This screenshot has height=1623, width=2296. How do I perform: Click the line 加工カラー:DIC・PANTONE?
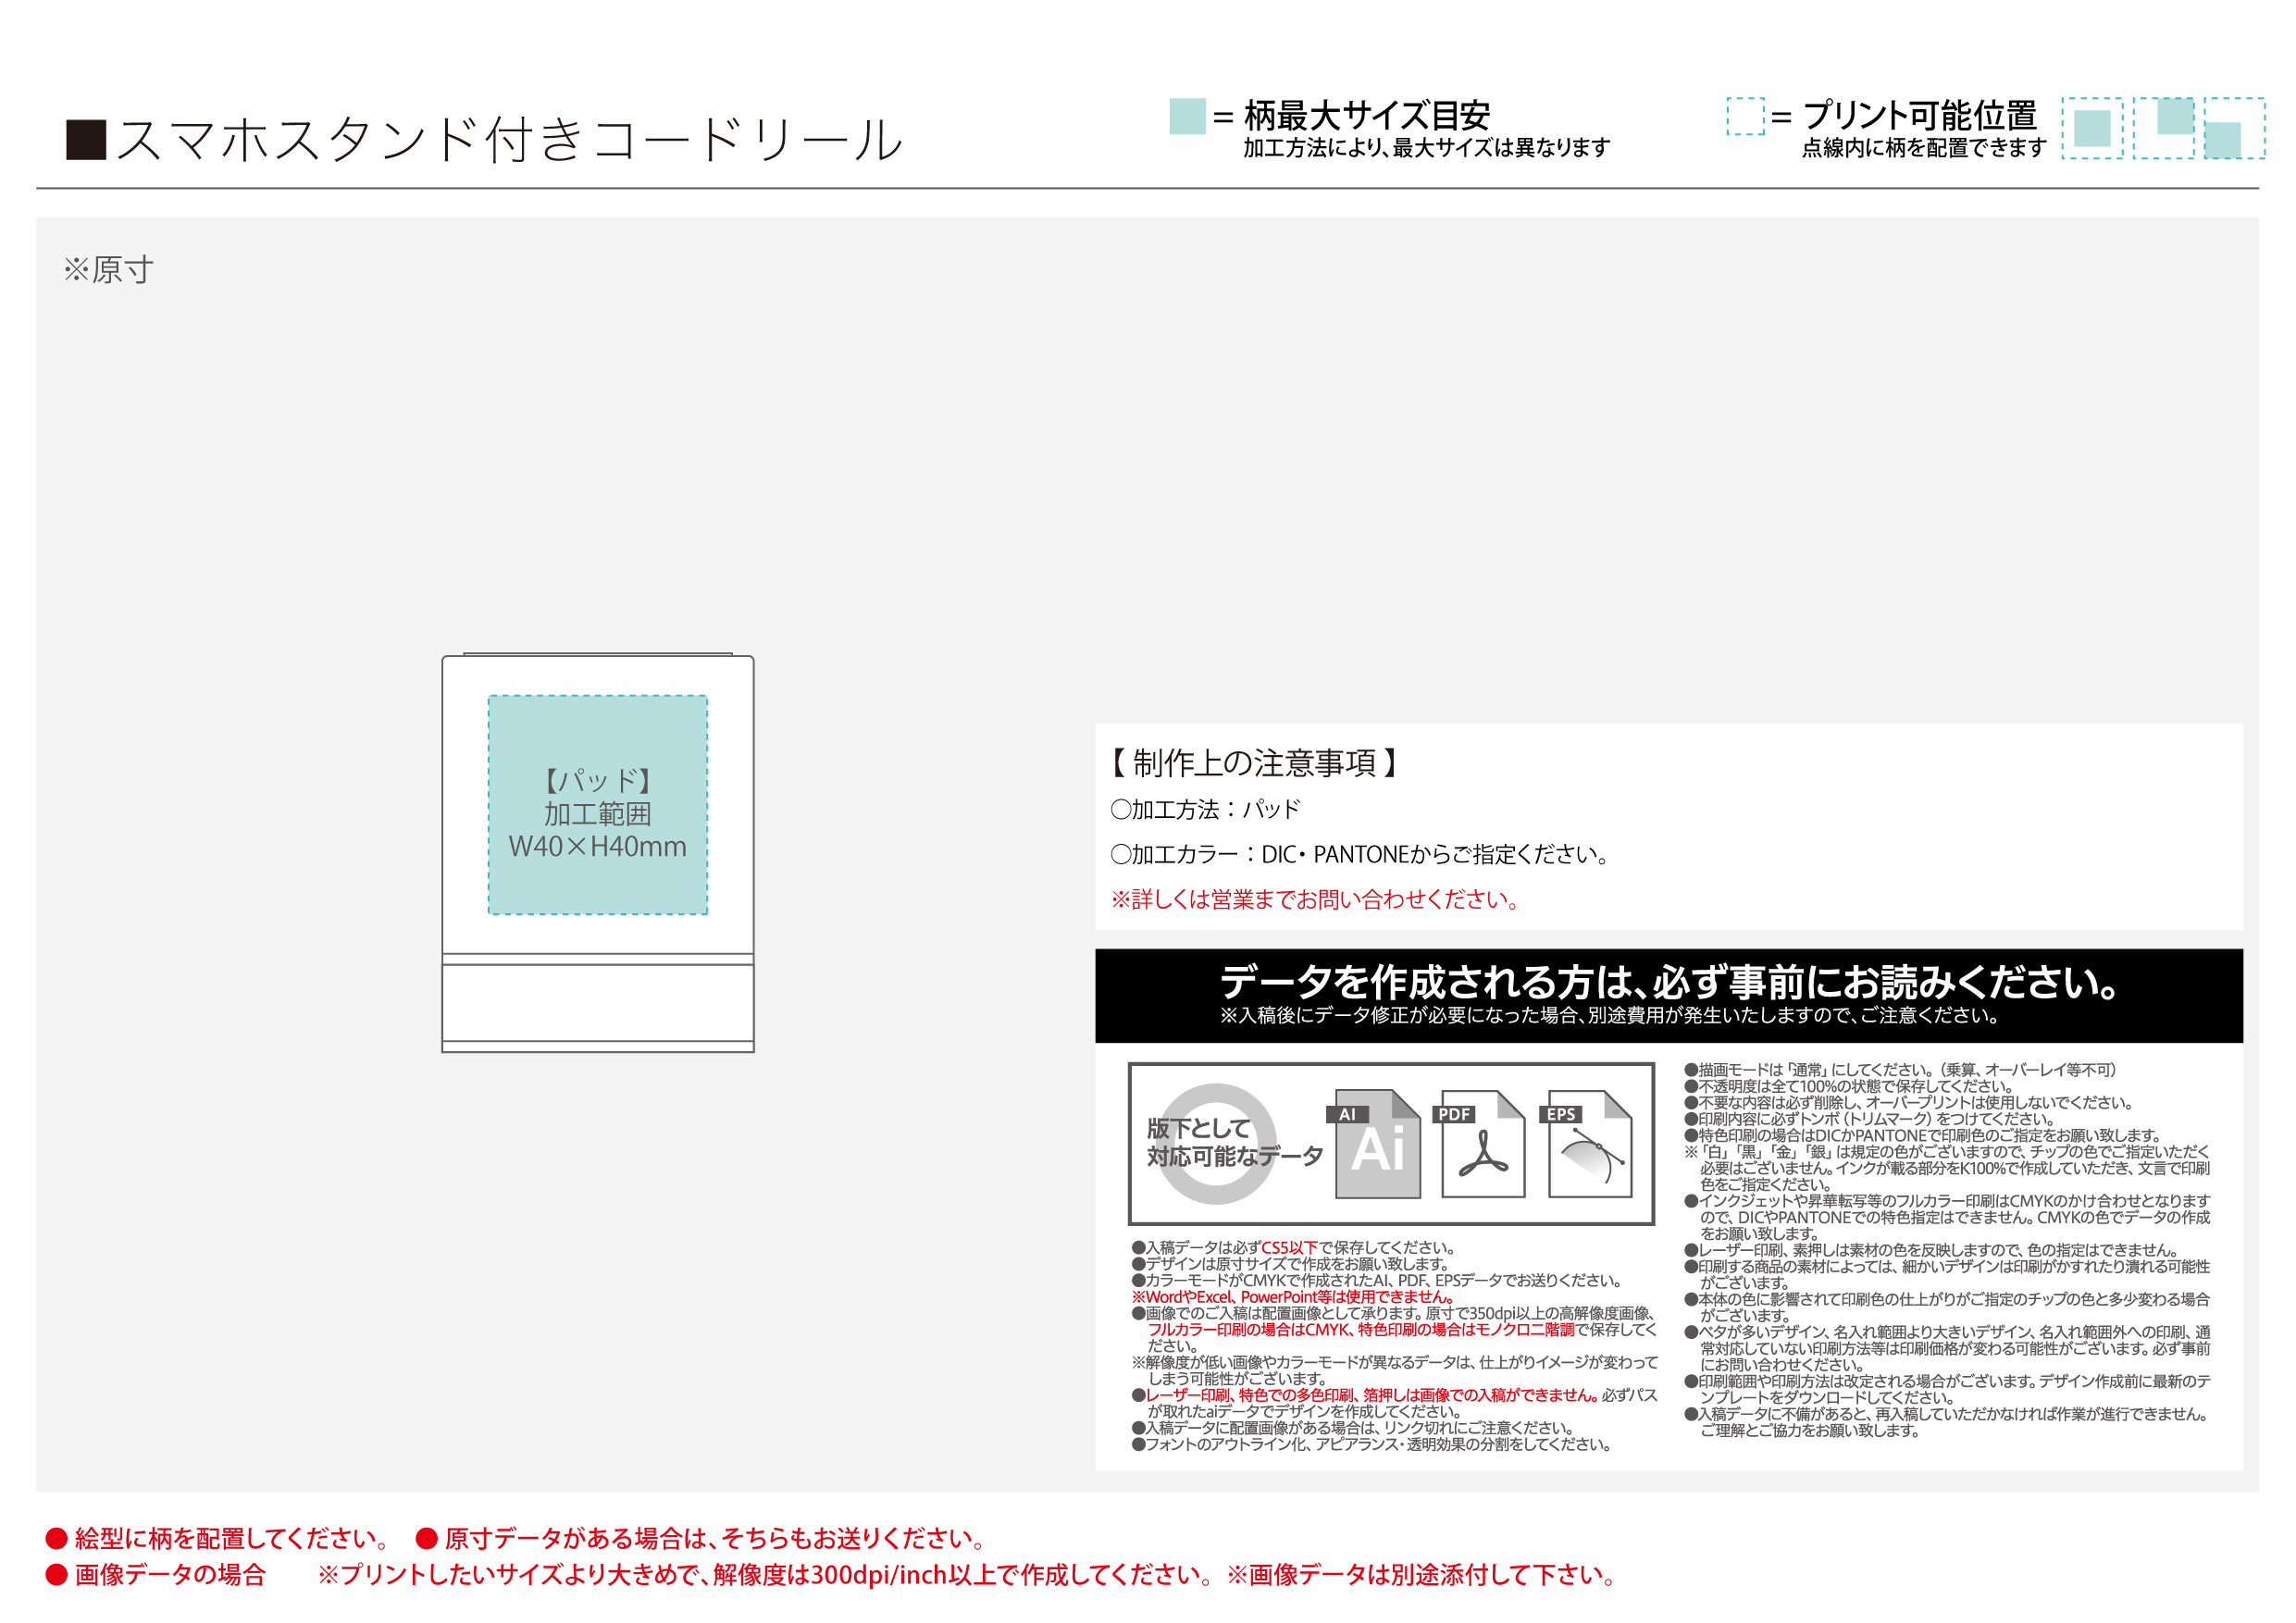coord(1361,854)
